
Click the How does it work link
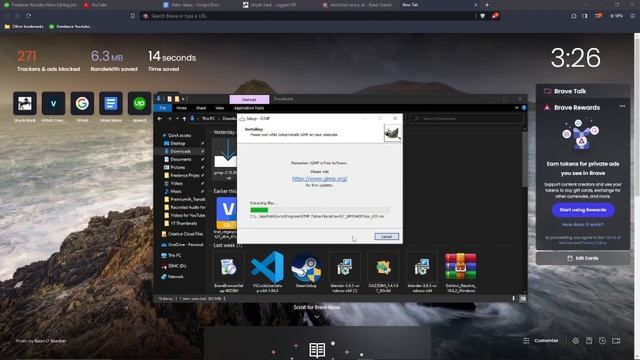582,224
